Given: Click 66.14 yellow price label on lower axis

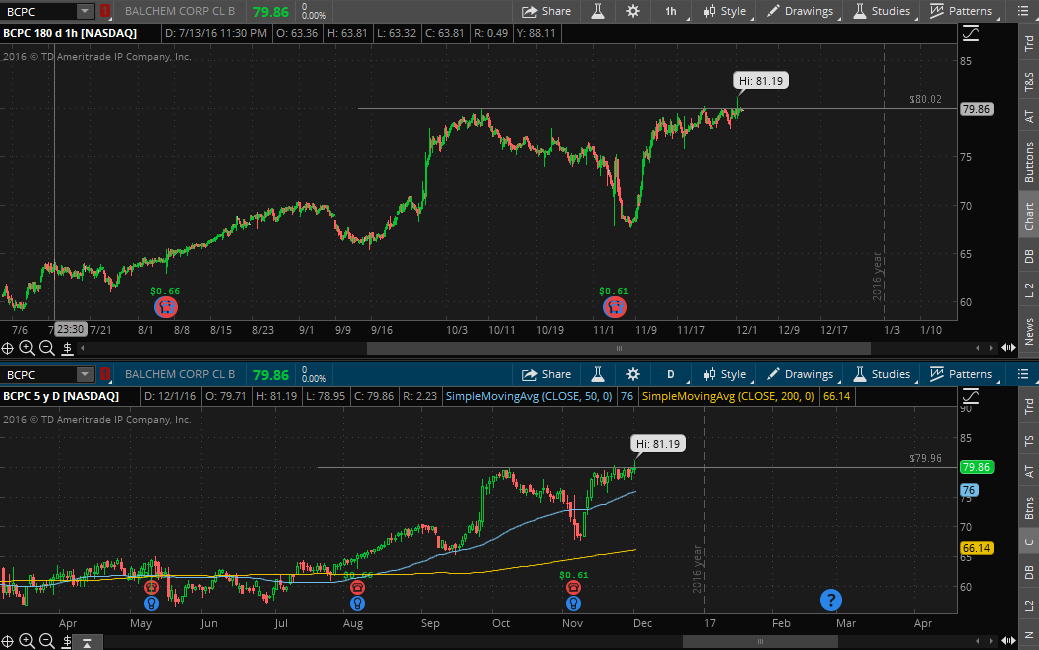Looking at the screenshot, I should (976, 548).
